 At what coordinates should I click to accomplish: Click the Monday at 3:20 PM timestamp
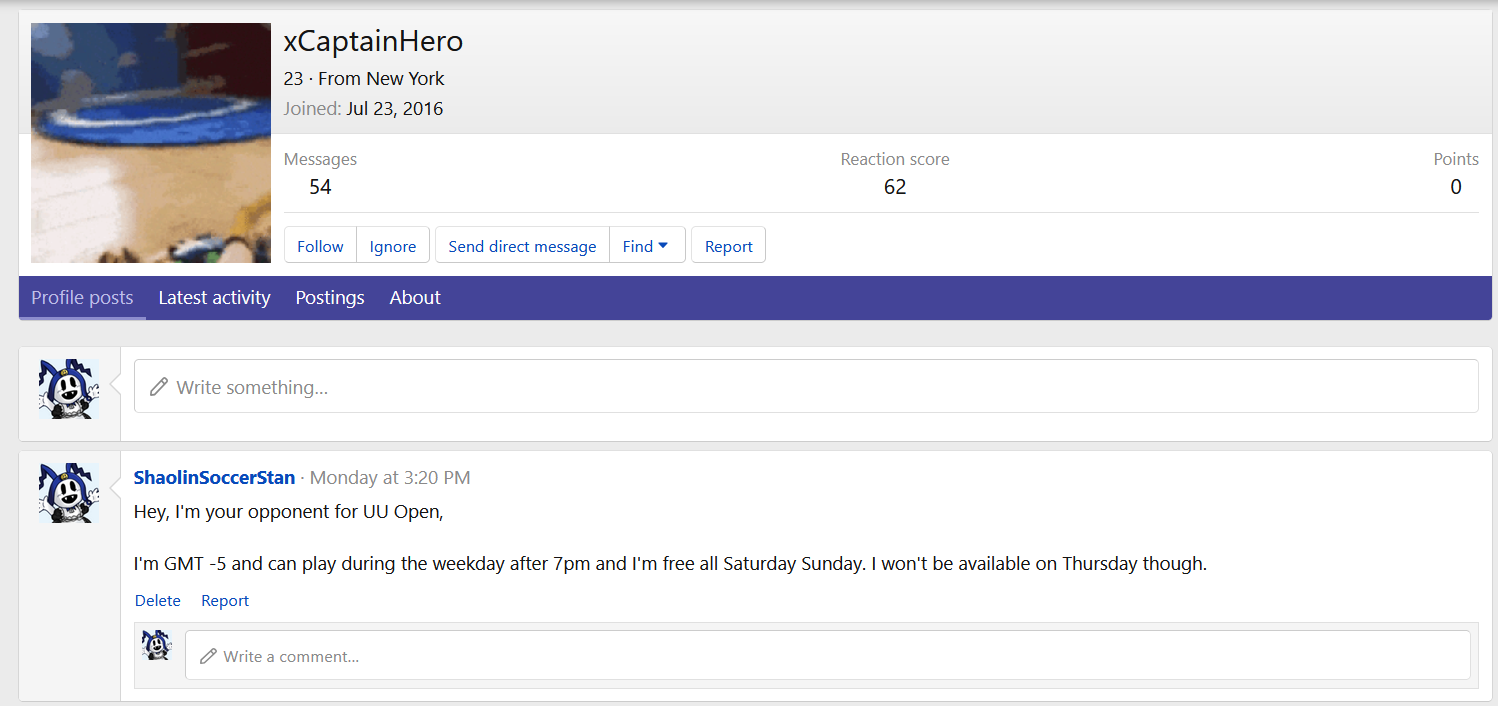coord(390,478)
